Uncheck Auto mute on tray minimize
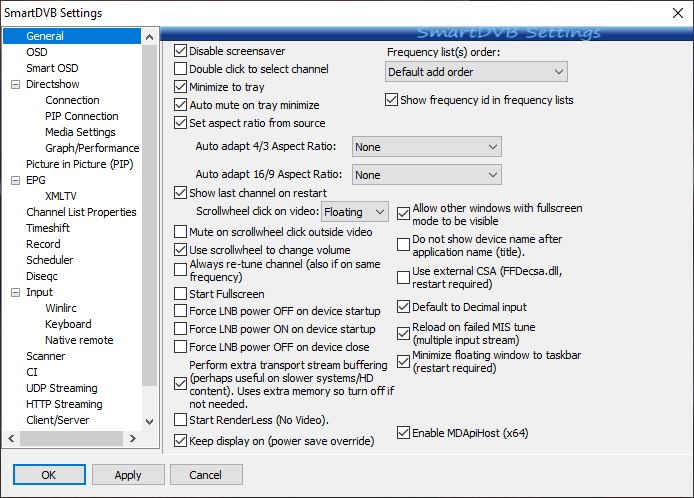694x498 pixels. coord(180,105)
